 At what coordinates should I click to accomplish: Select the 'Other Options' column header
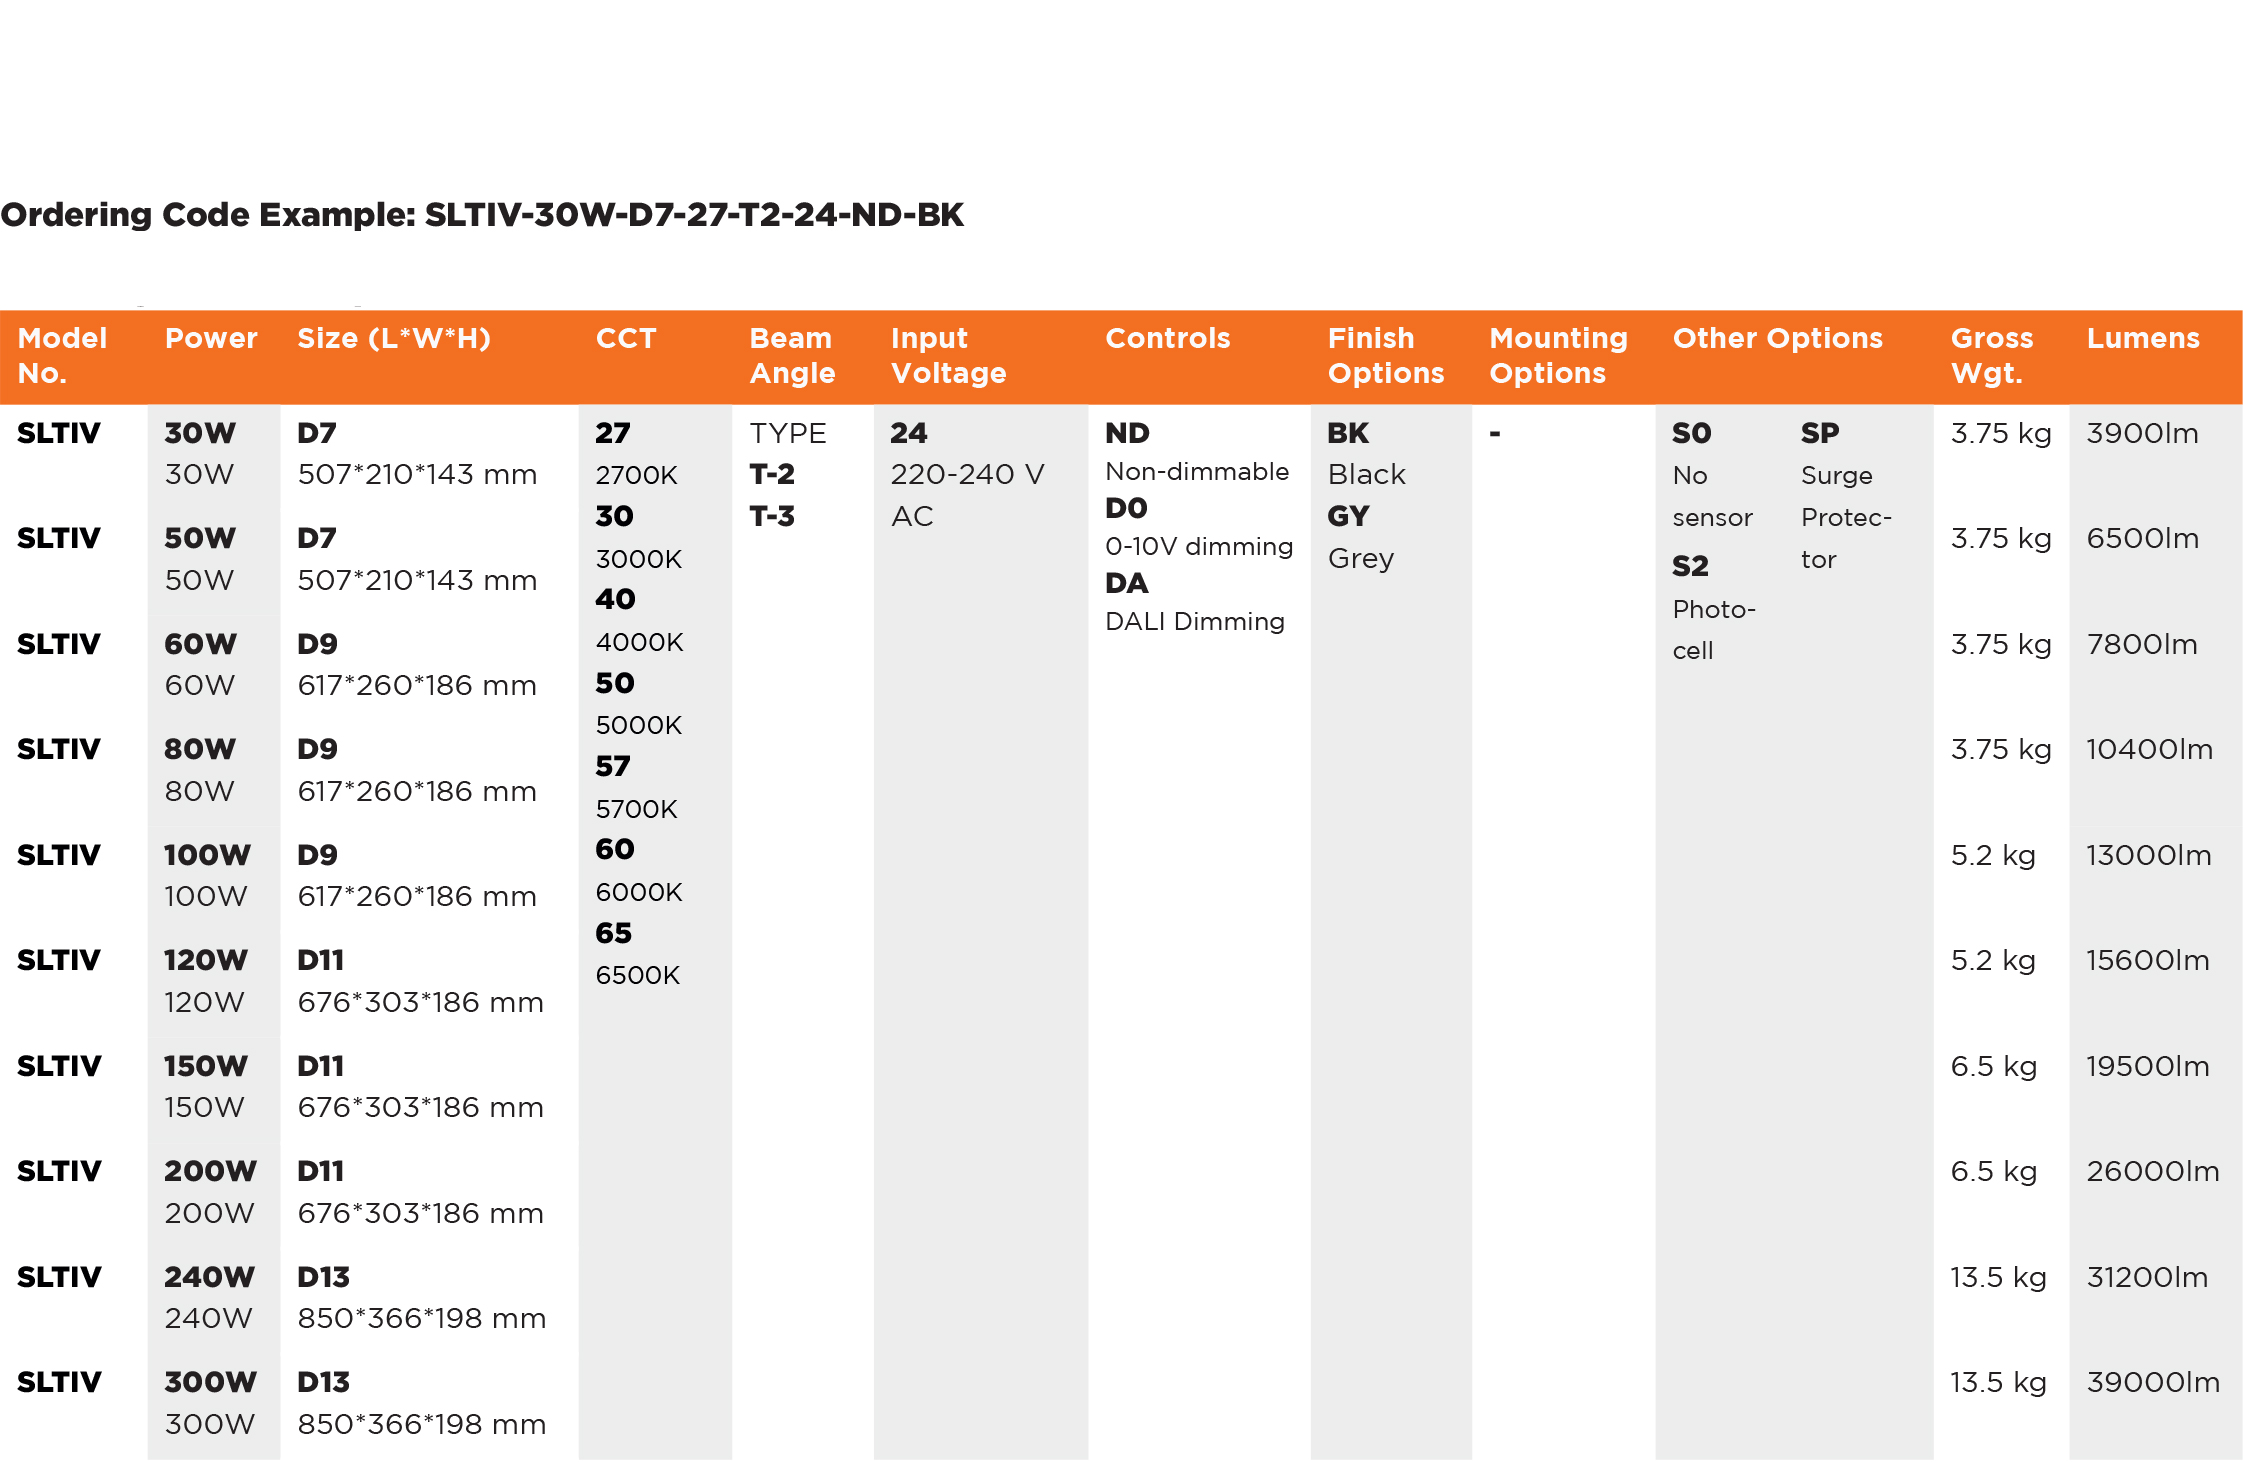pos(1778,338)
